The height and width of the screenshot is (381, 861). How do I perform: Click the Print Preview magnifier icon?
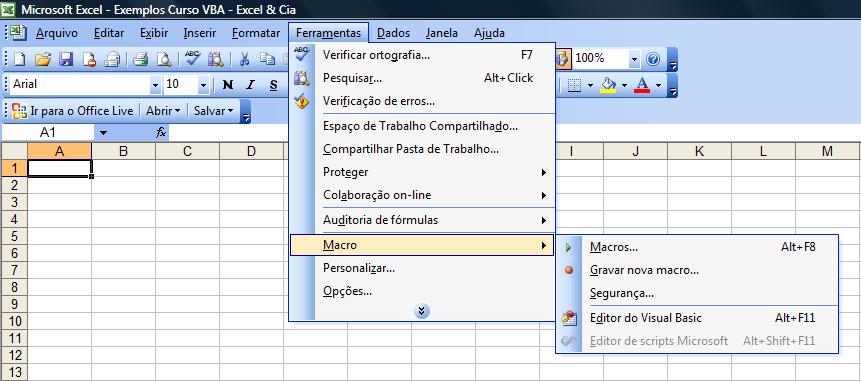click(x=164, y=59)
